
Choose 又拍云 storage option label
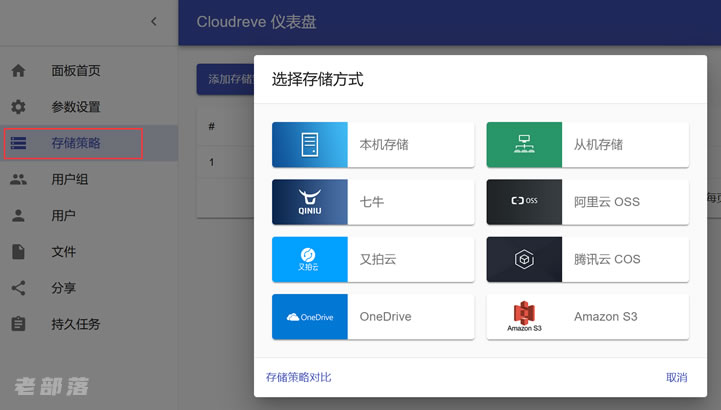click(378, 259)
